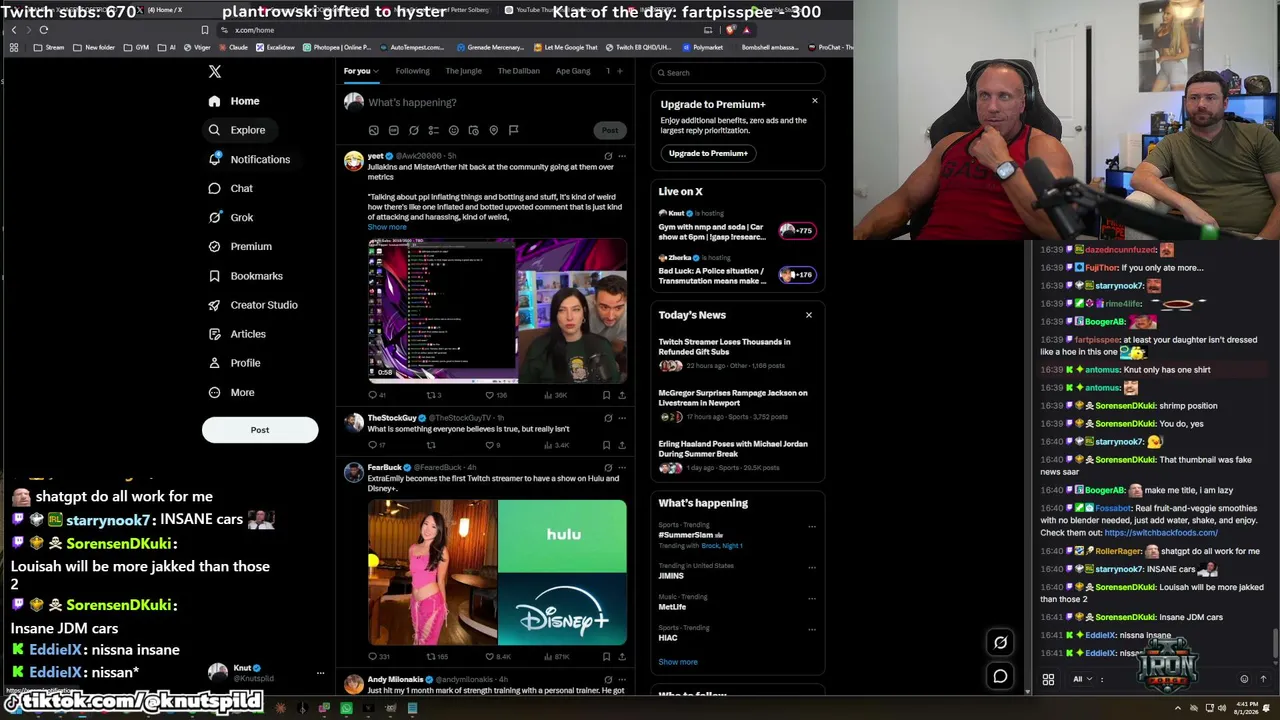Open more options on yeet's post
The height and width of the screenshot is (720, 1280).
622,156
